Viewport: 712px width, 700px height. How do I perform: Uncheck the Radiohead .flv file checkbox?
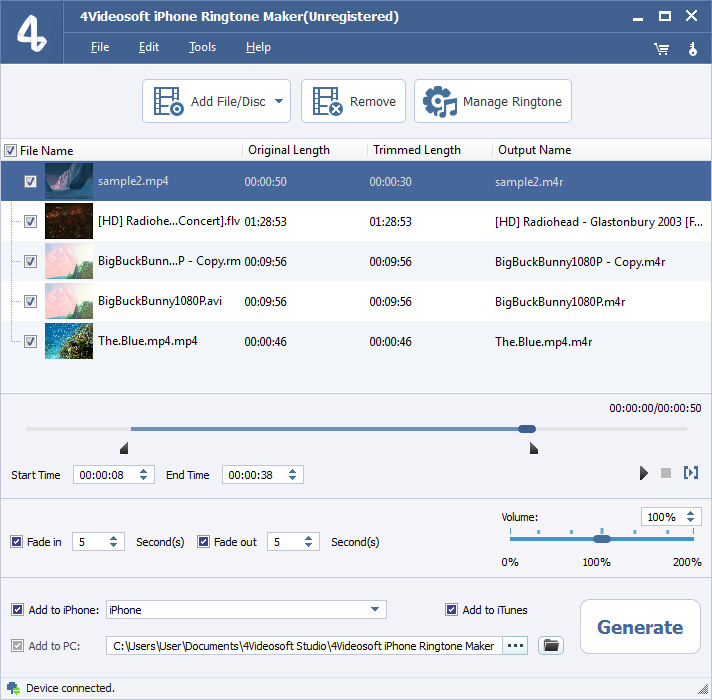(30, 222)
